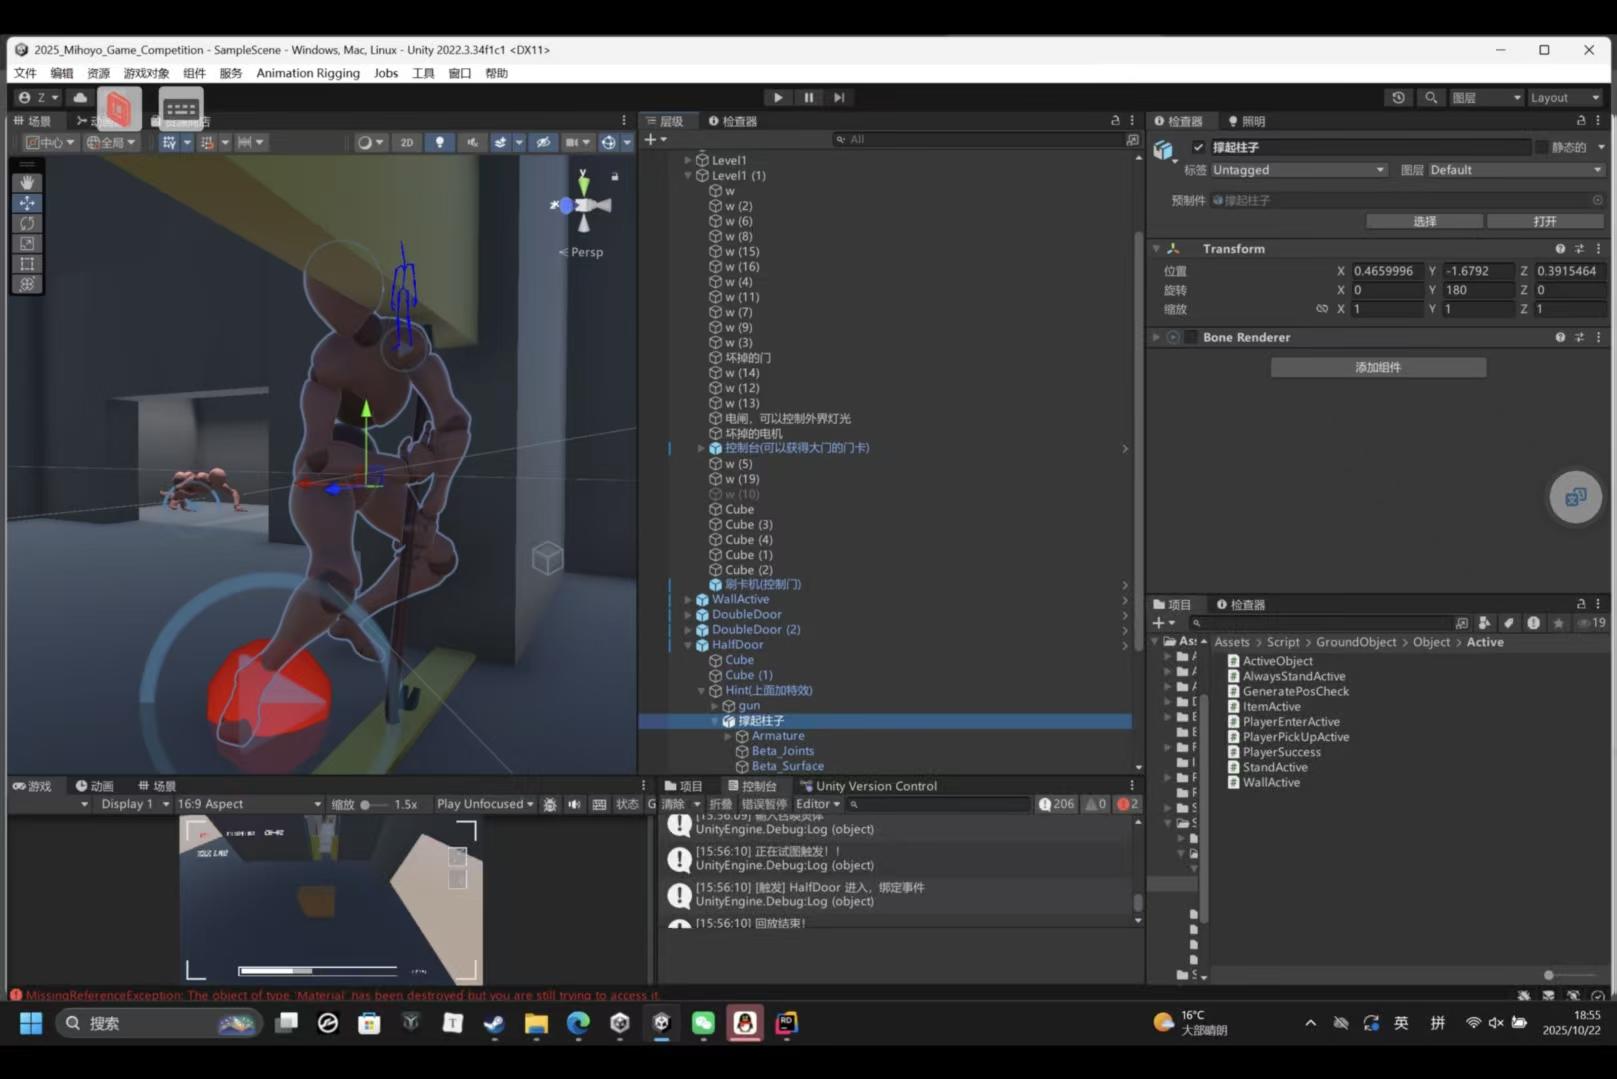Image resolution: width=1617 pixels, height=1079 pixels.
Task: Click the Step frame button
Action: [839, 97]
